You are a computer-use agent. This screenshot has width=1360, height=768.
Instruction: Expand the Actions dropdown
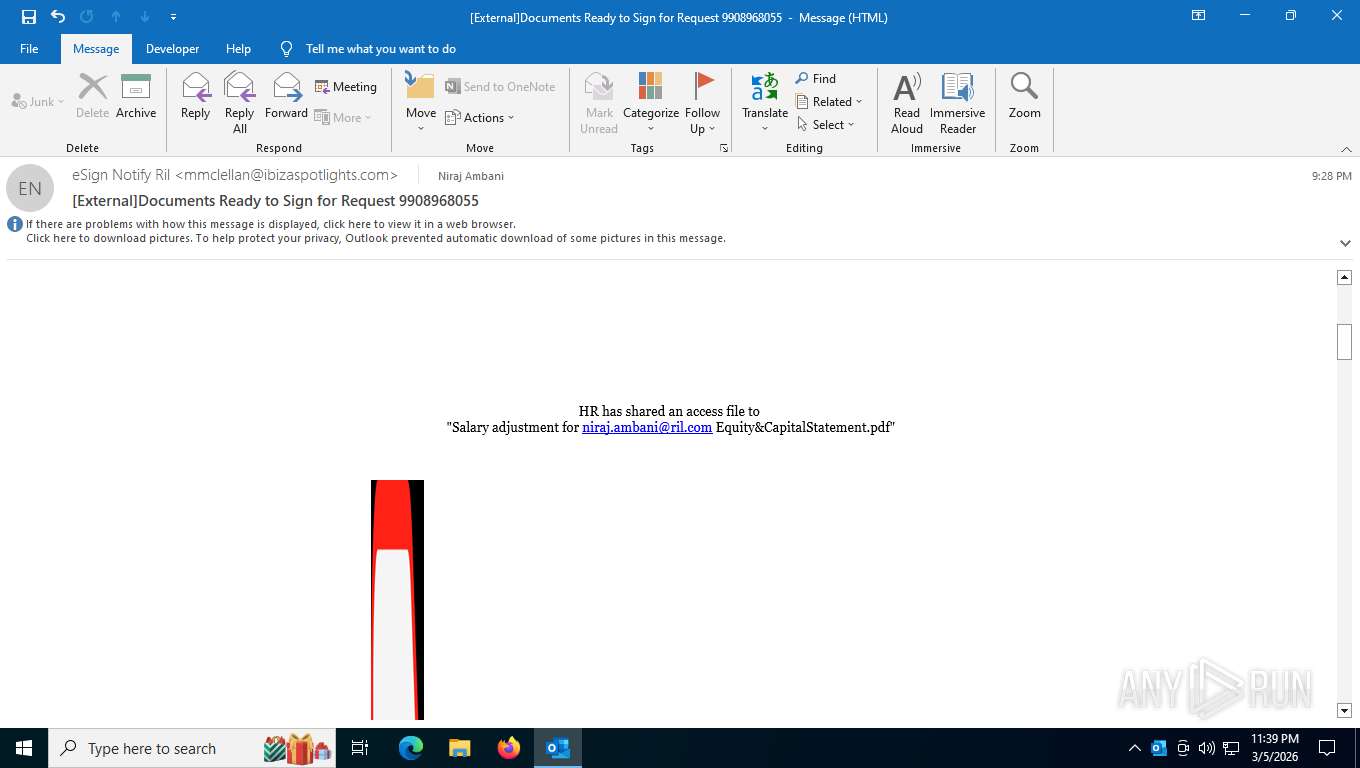[479, 117]
